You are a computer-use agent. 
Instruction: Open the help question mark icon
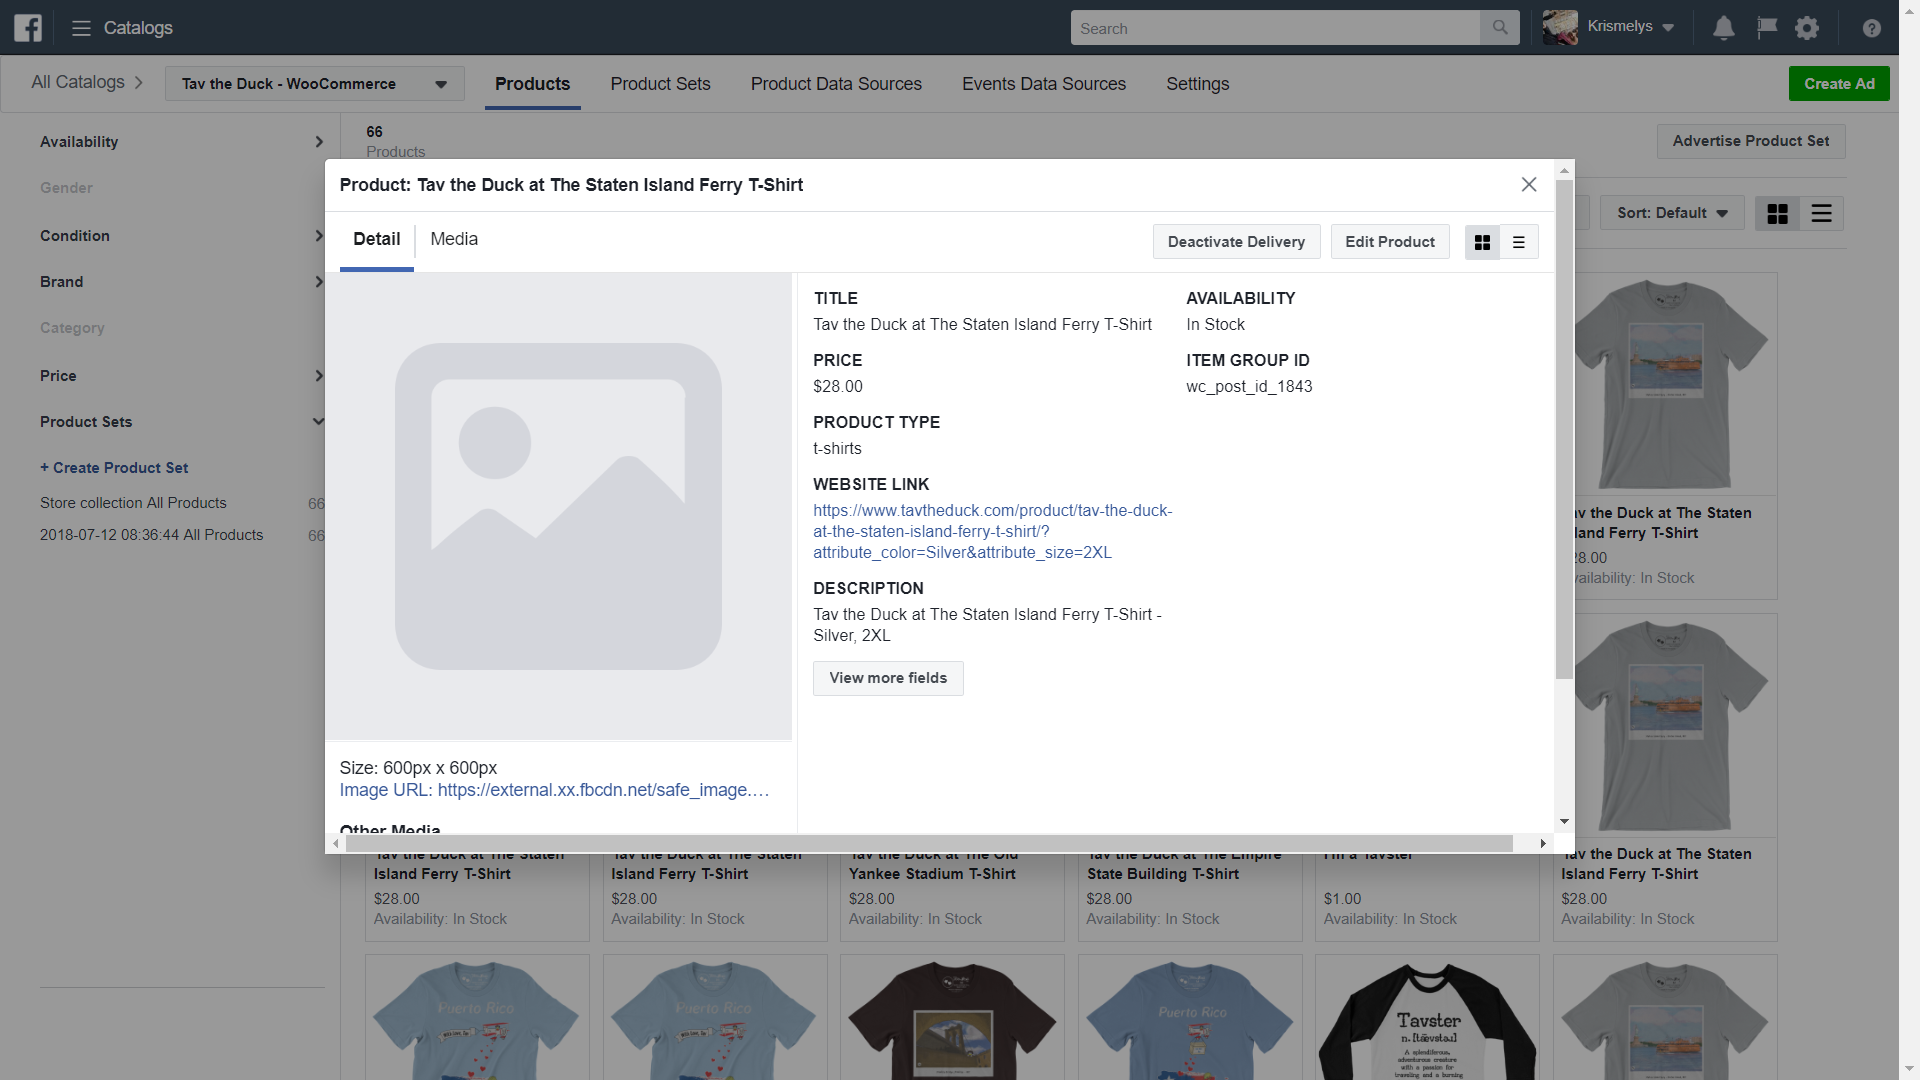(1871, 28)
